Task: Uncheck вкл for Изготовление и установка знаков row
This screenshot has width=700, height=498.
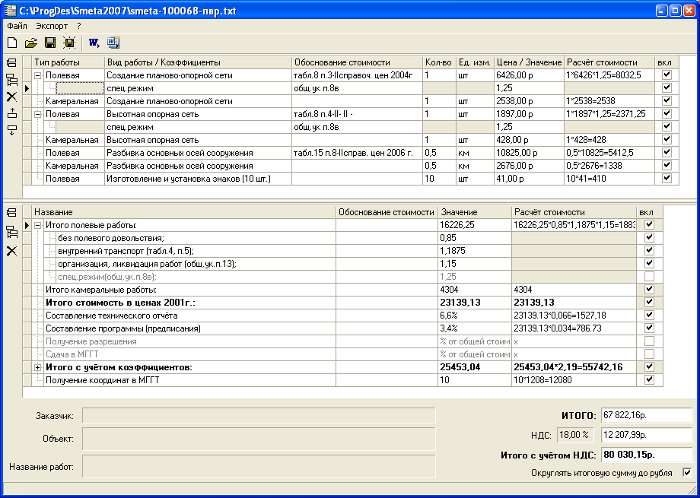Action: (x=667, y=178)
